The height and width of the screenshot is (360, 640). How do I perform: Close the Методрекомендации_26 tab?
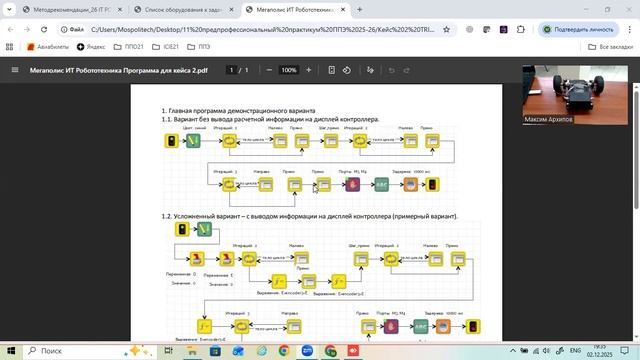click(x=120, y=9)
